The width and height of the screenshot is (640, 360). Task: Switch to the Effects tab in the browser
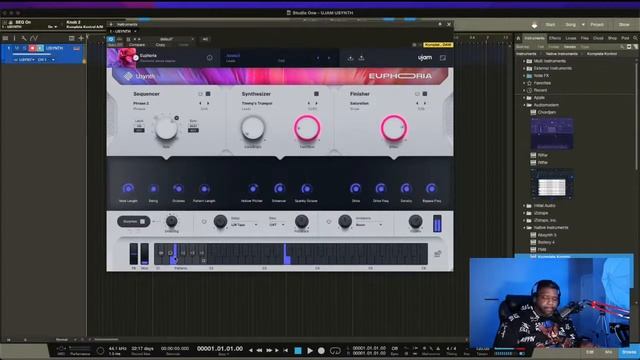click(x=555, y=38)
